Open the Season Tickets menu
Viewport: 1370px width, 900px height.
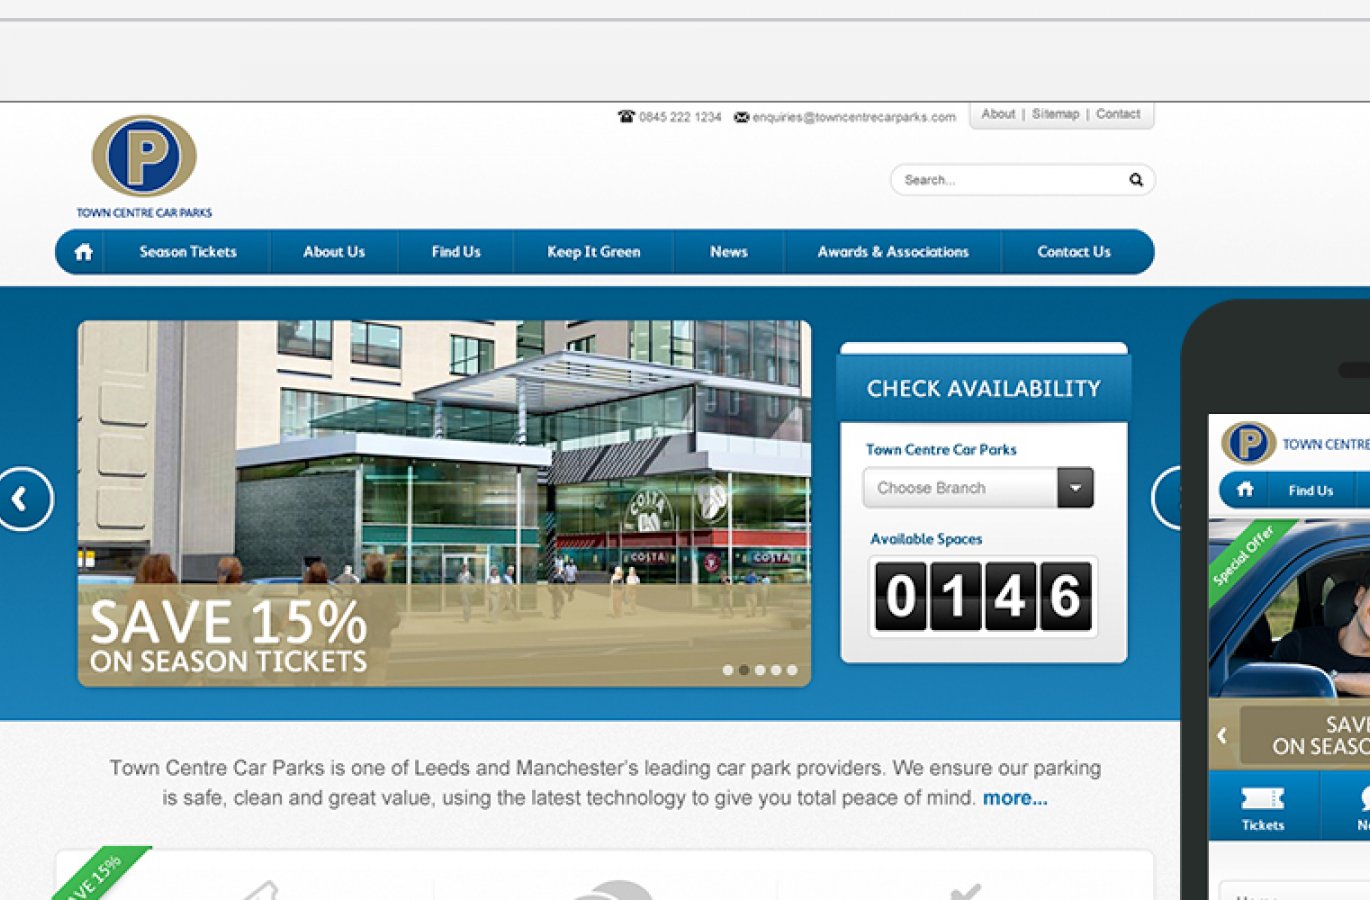pyautogui.click(x=188, y=252)
